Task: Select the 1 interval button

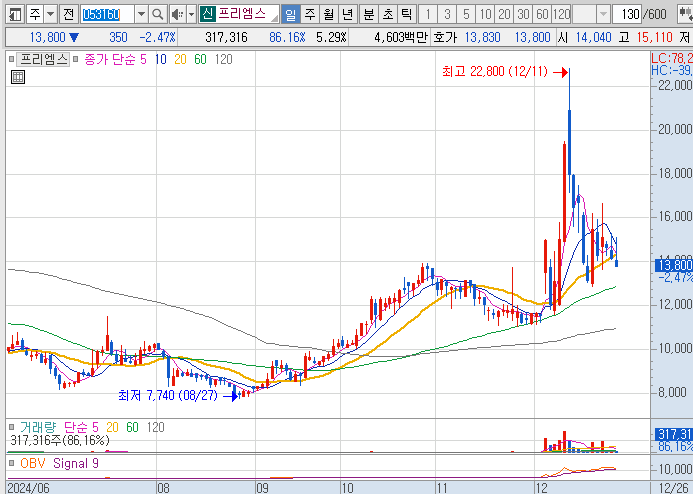Action: (428, 15)
